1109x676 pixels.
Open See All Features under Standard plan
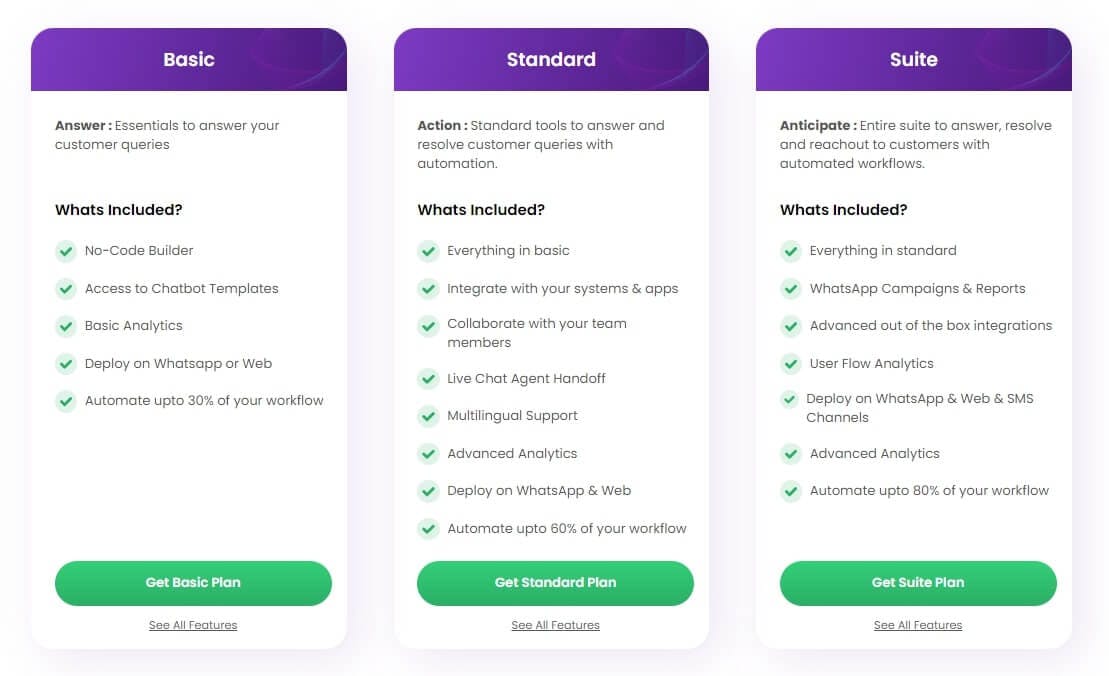[555, 625]
